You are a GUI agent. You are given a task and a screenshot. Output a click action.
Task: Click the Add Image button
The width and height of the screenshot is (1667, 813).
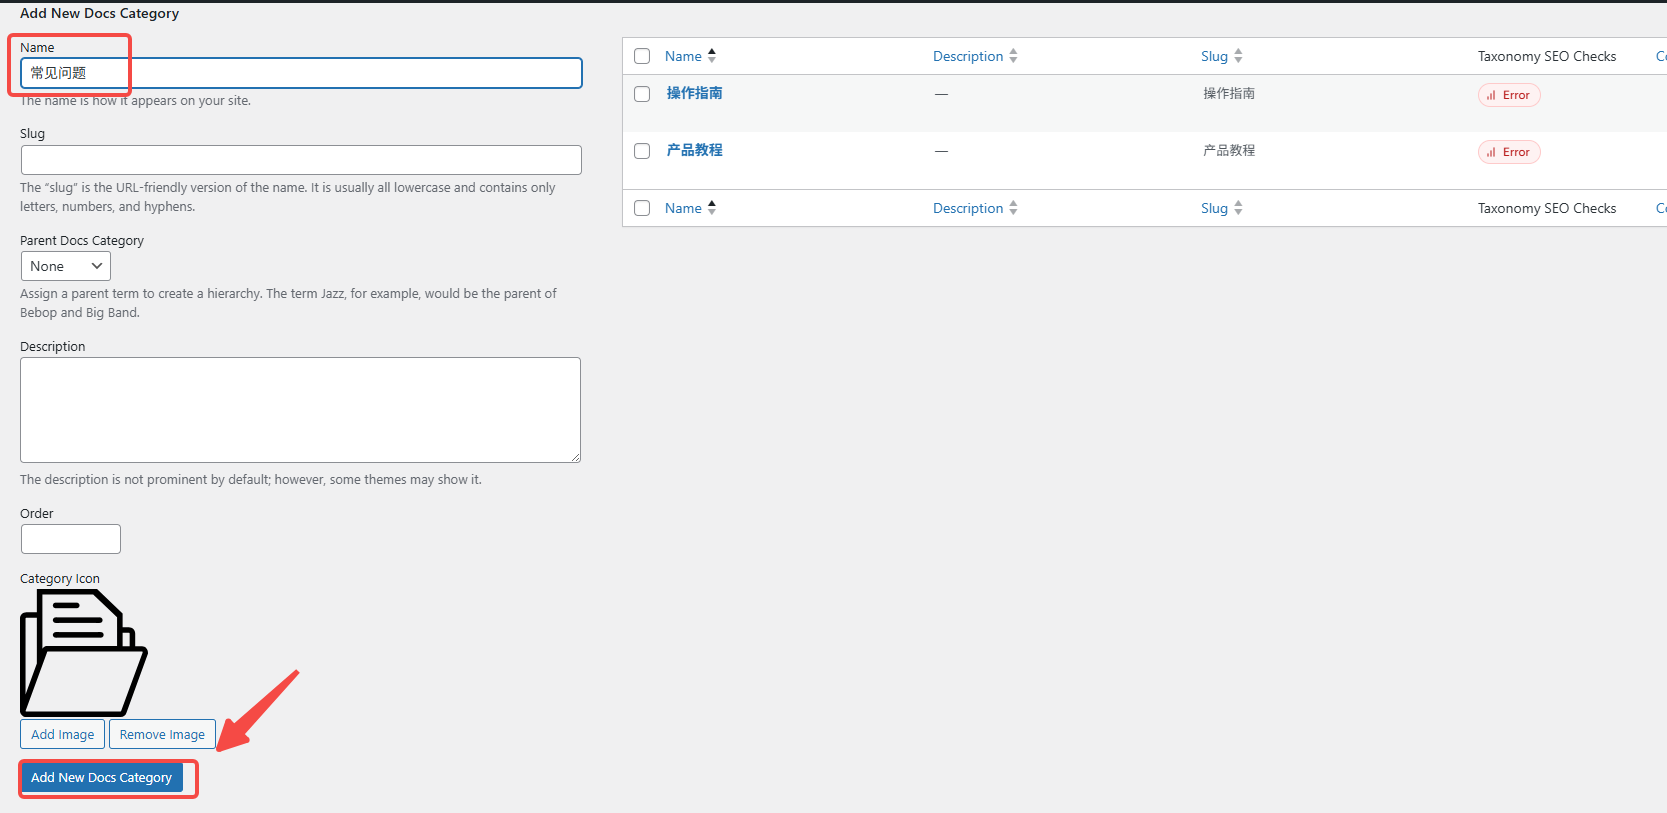point(62,734)
